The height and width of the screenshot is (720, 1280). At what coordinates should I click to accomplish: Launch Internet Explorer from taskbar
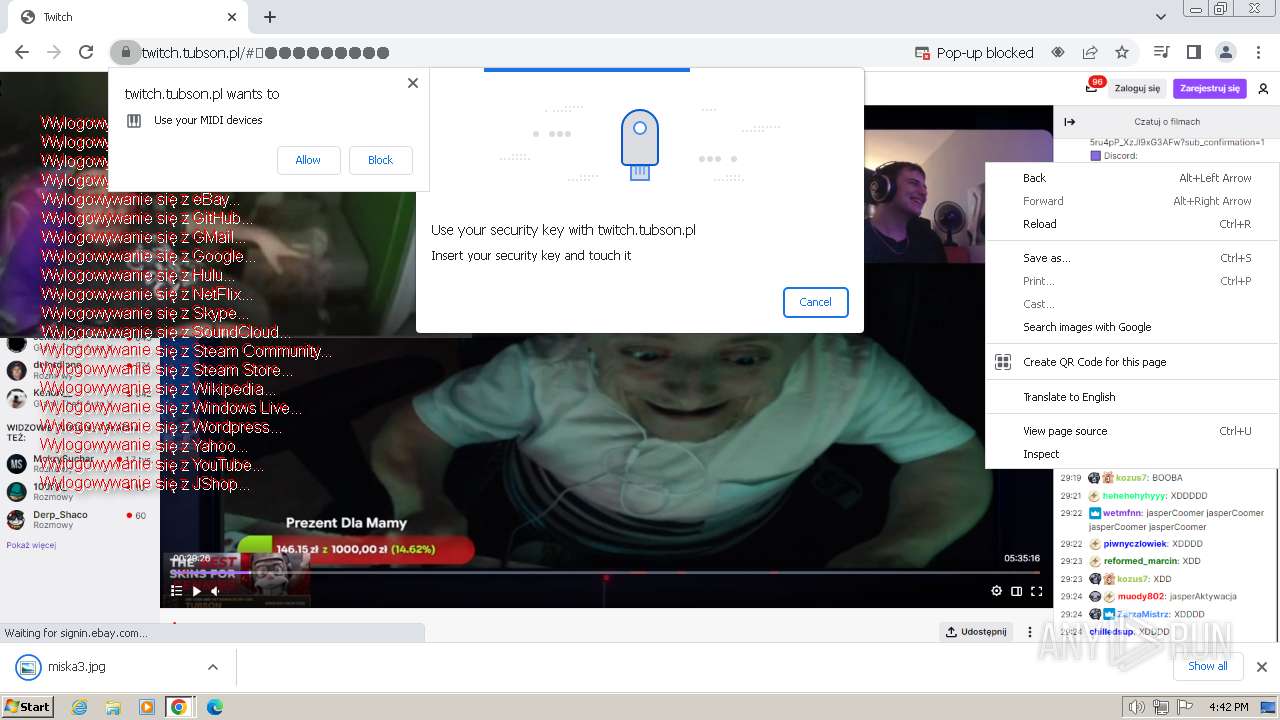(x=80, y=707)
